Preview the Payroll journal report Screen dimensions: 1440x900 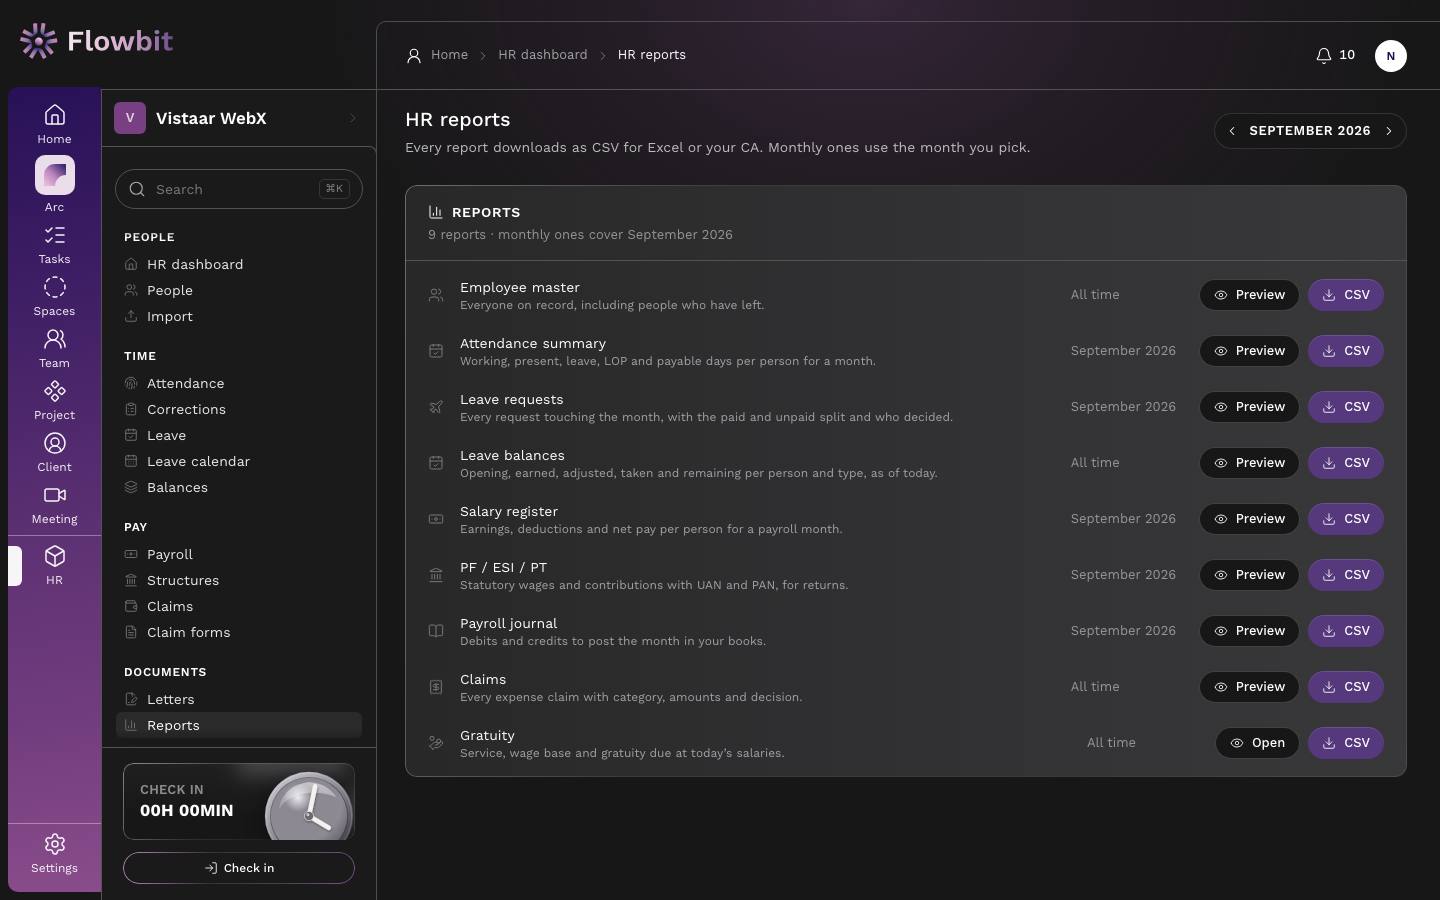[x=1249, y=631]
